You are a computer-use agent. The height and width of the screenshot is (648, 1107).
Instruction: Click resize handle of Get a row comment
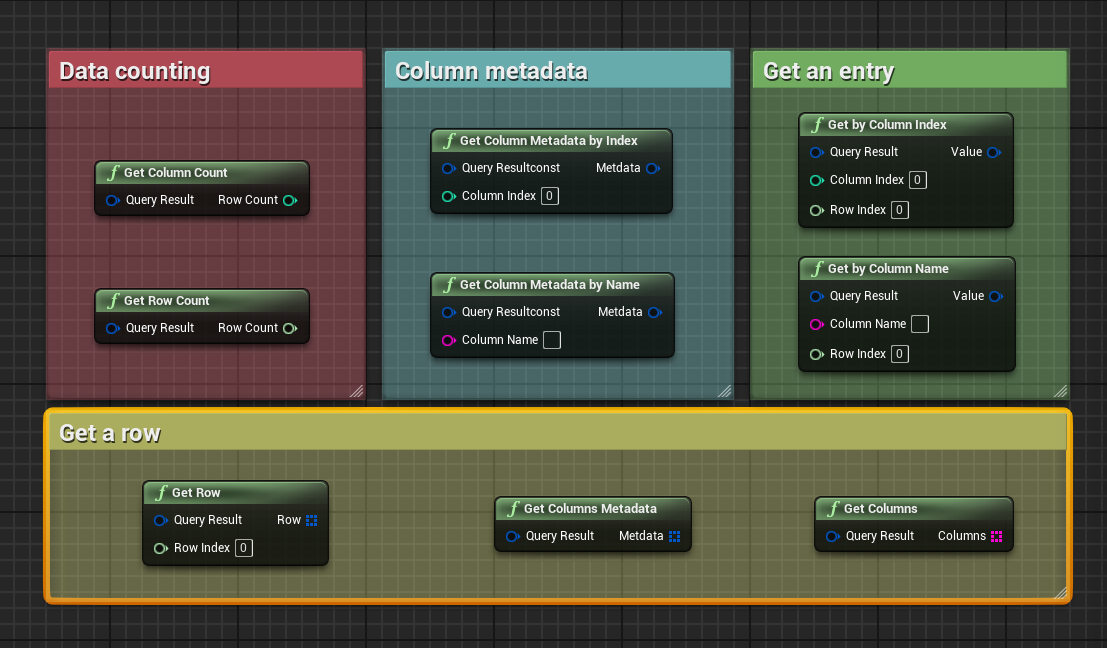coord(1060,593)
